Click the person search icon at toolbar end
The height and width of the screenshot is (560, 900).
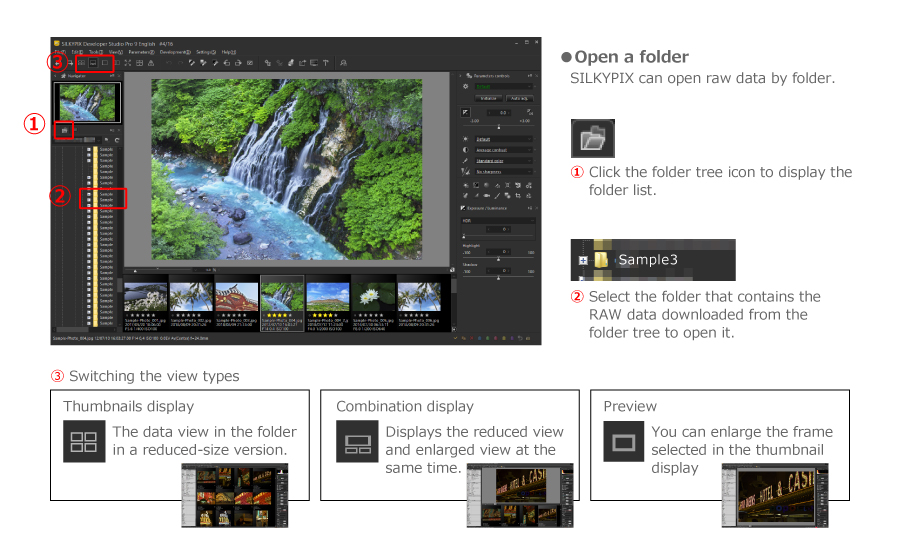343,63
